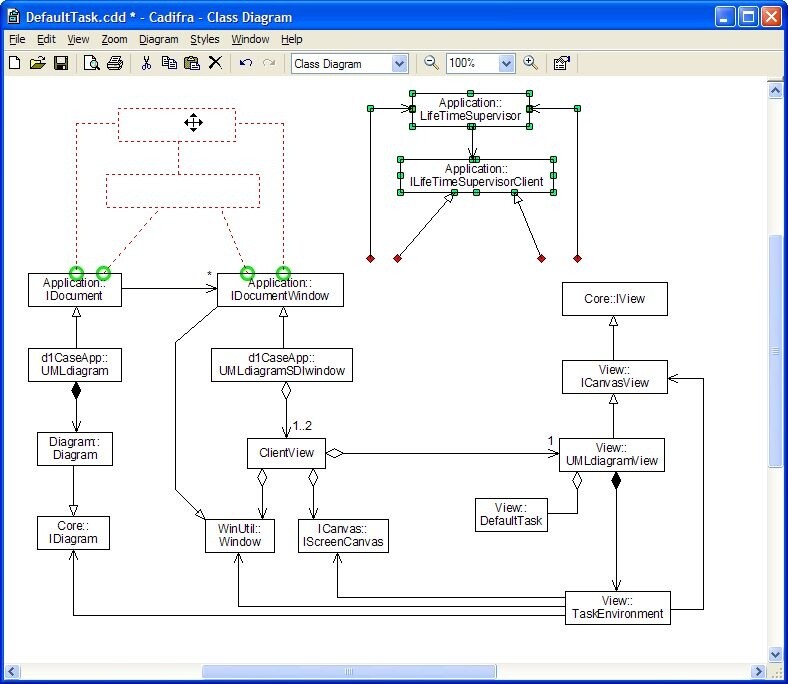Open print preview icon in toolbar
Screen dimensions: 788x684
pyautogui.click(x=91, y=63)
